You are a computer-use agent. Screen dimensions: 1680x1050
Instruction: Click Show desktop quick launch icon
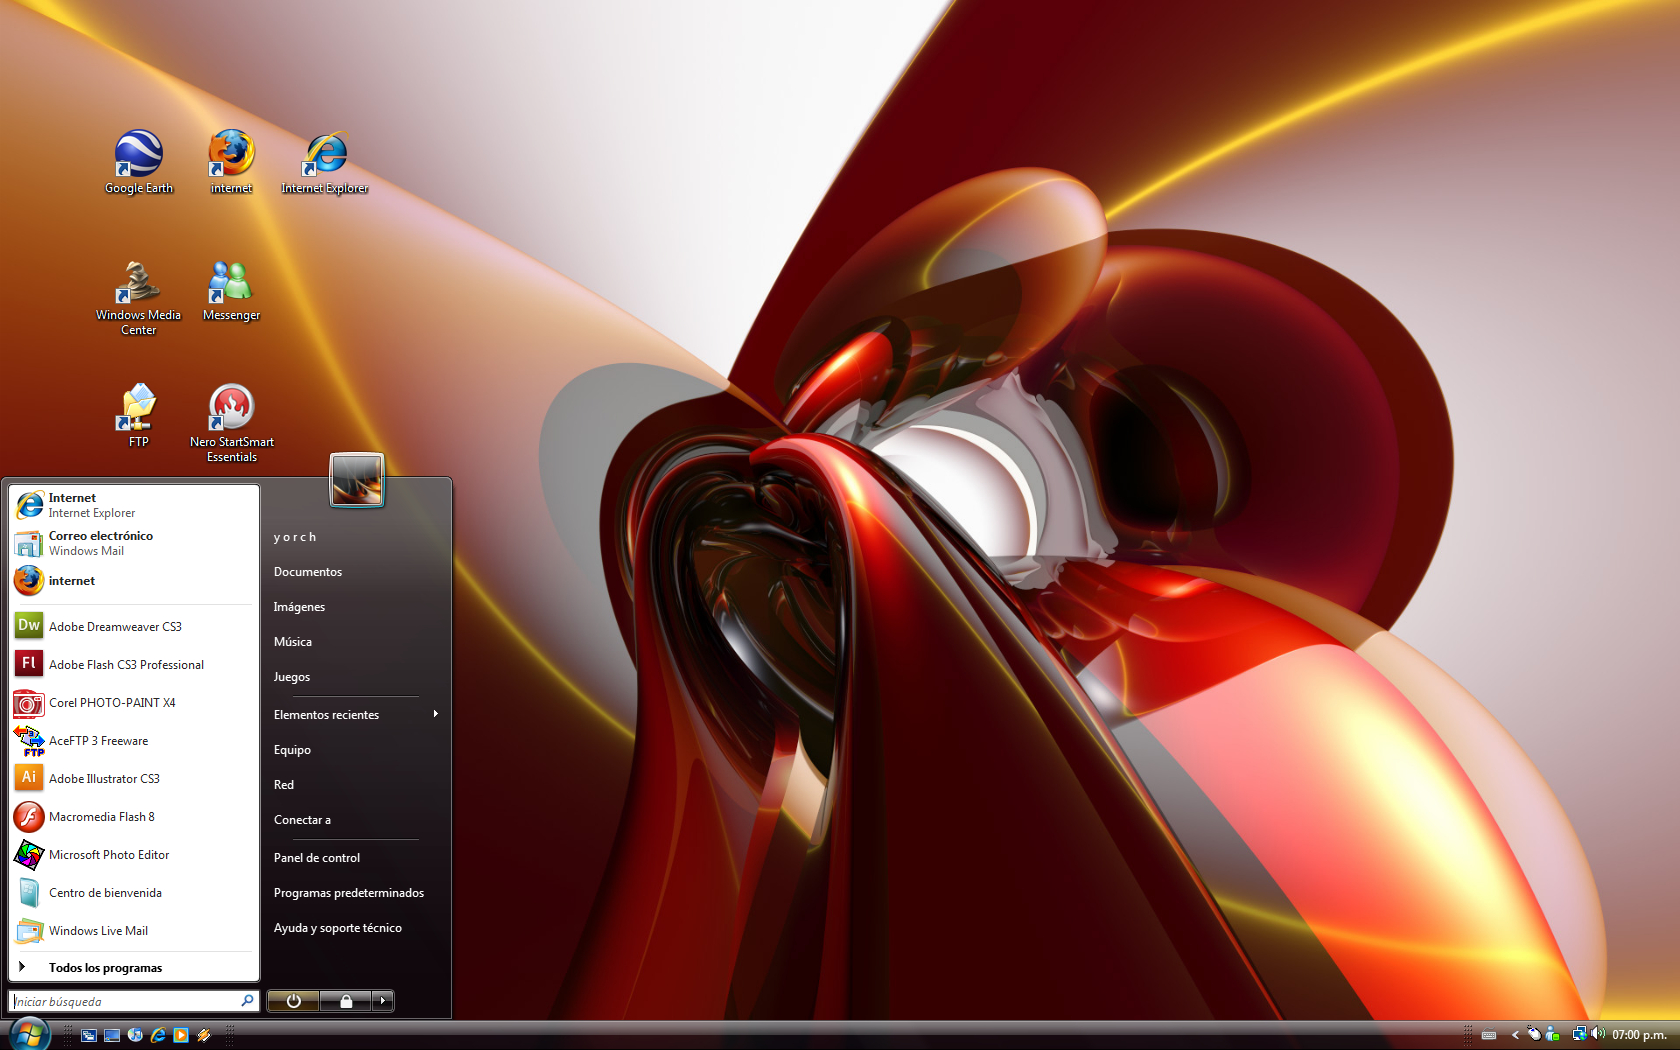point(112,1035)
